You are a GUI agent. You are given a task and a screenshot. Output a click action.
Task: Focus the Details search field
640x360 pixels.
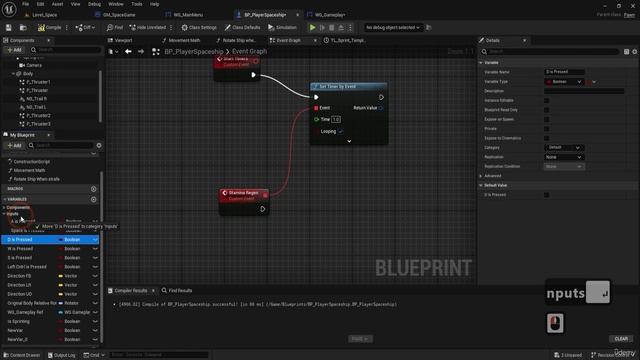[550, 52]
